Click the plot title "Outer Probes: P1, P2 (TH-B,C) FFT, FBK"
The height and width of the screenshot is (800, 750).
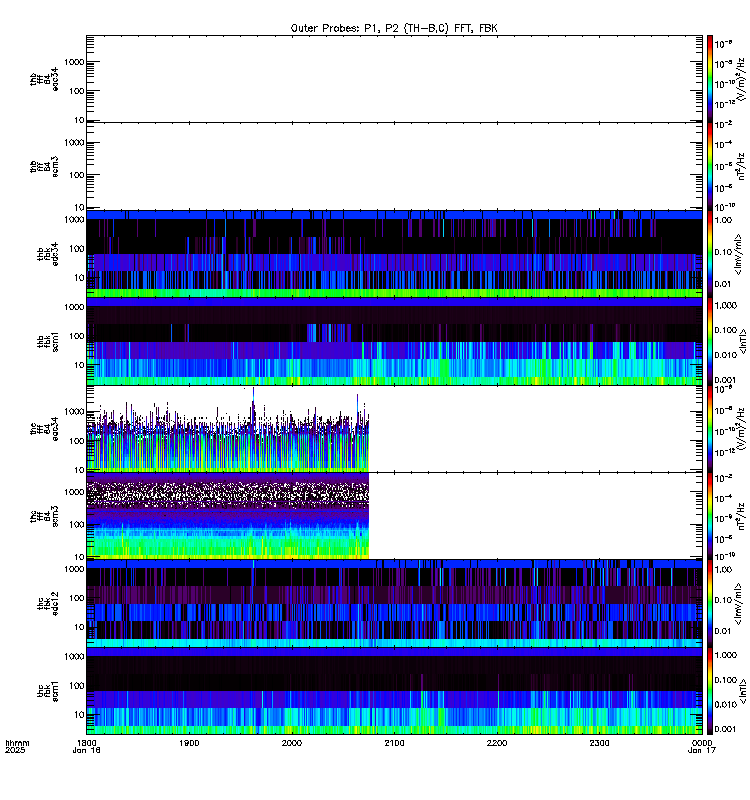coord(394,28)
